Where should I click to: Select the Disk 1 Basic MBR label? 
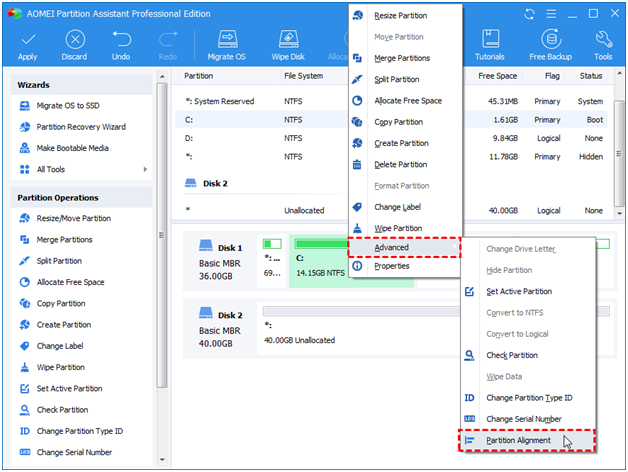tap(220, 262)
